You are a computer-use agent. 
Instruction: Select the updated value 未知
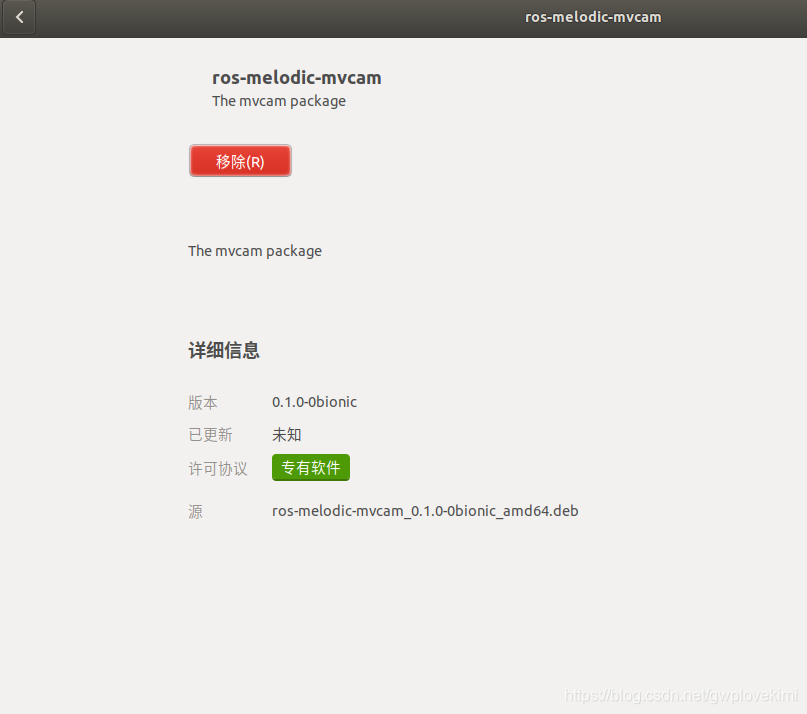point(287,435)
